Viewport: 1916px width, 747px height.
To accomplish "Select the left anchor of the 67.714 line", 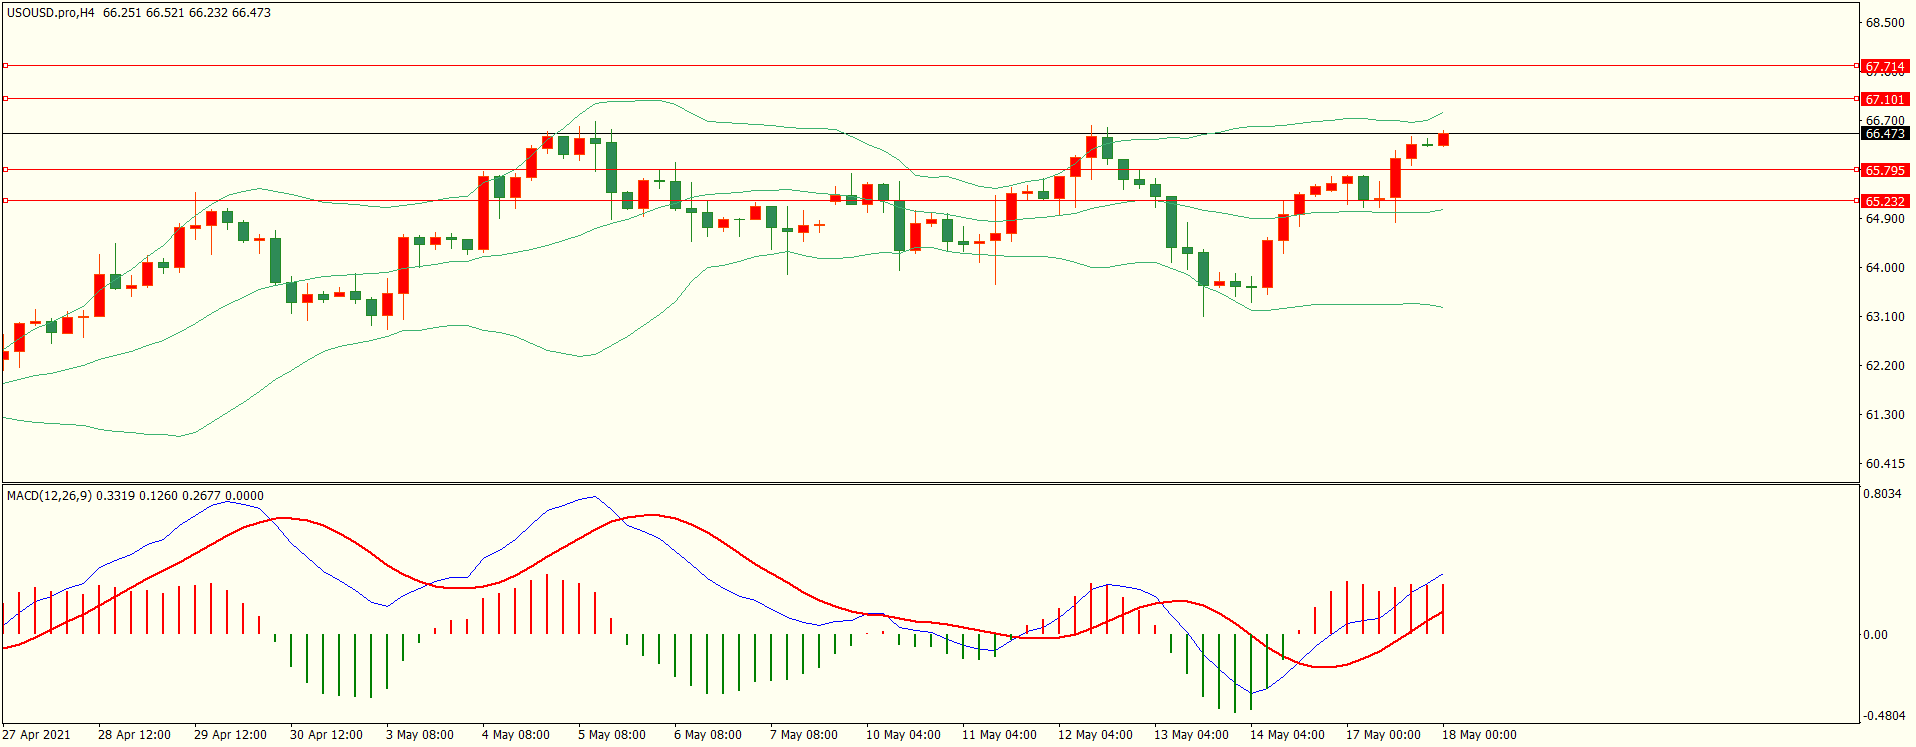I will point(5,66).
